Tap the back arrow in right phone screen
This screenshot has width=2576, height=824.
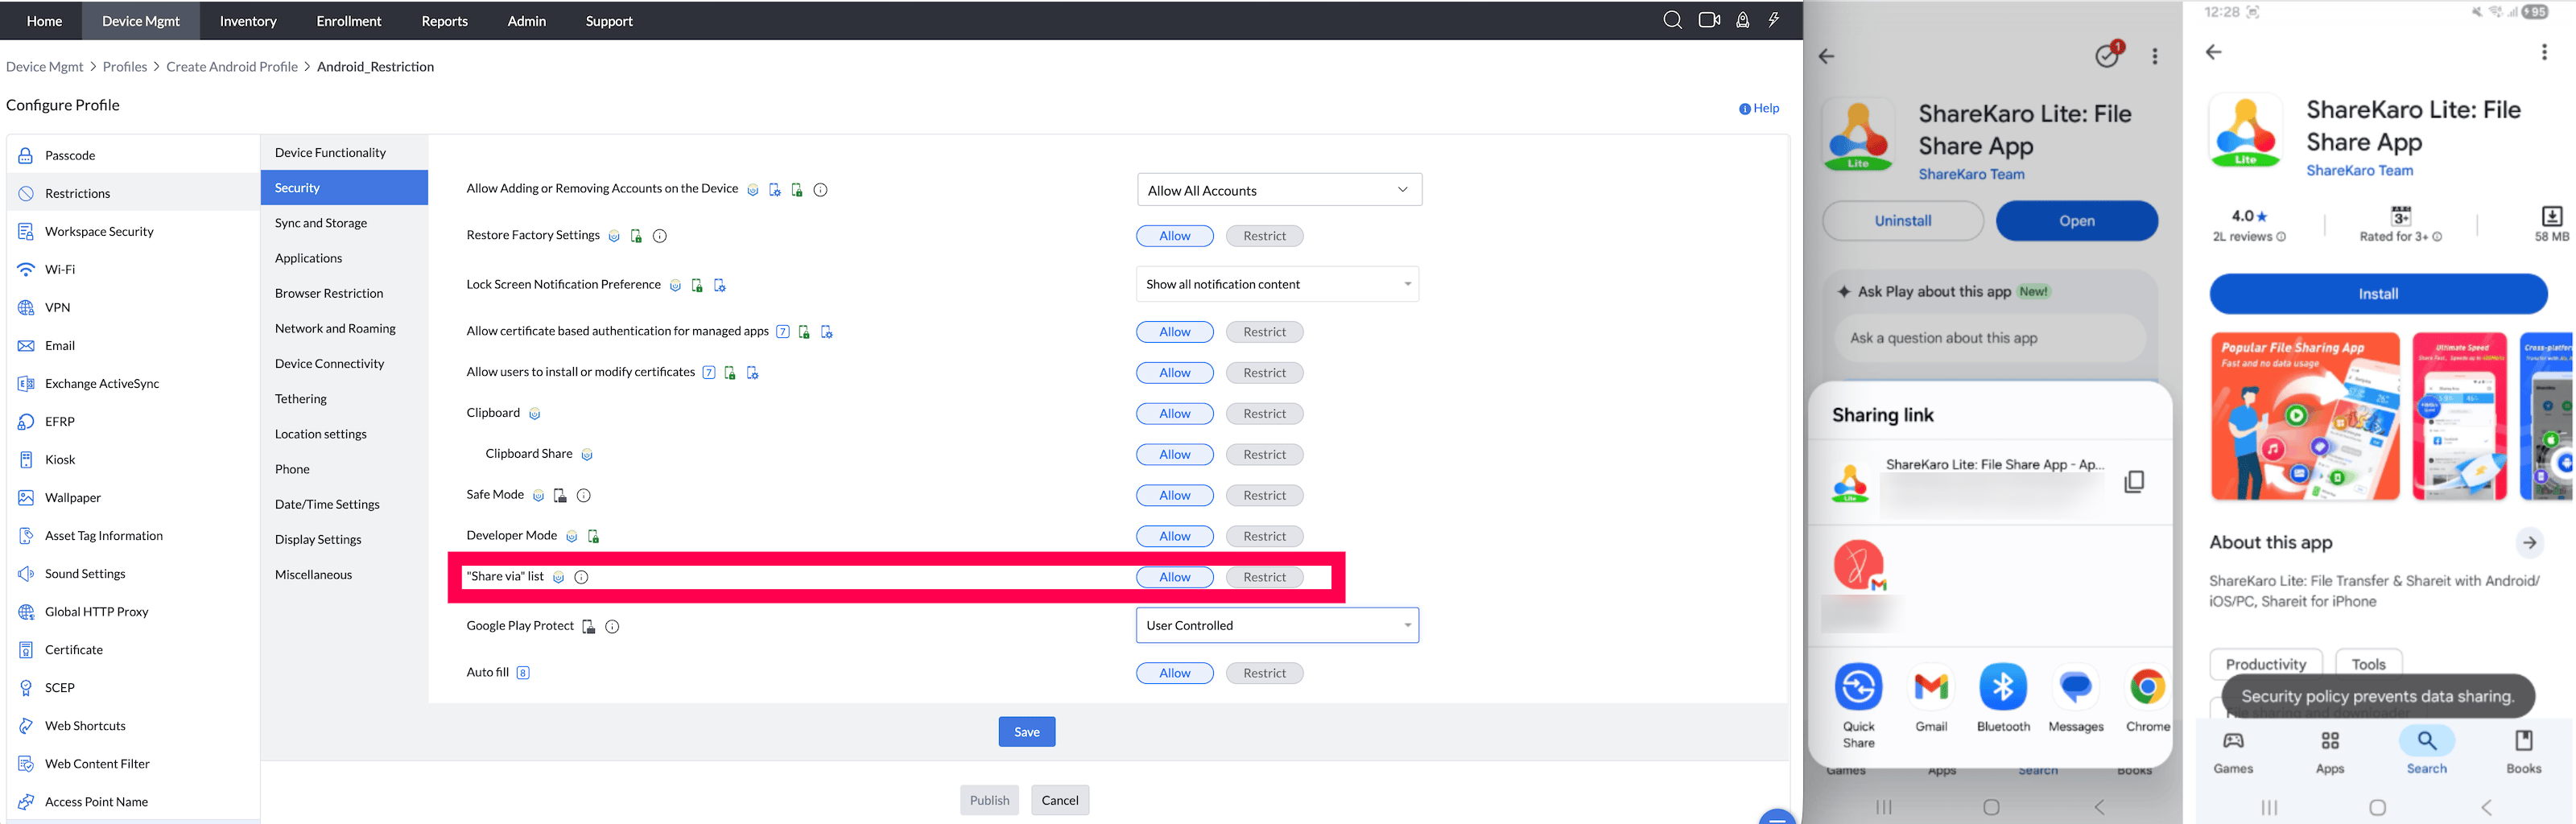click(2214, 52)
